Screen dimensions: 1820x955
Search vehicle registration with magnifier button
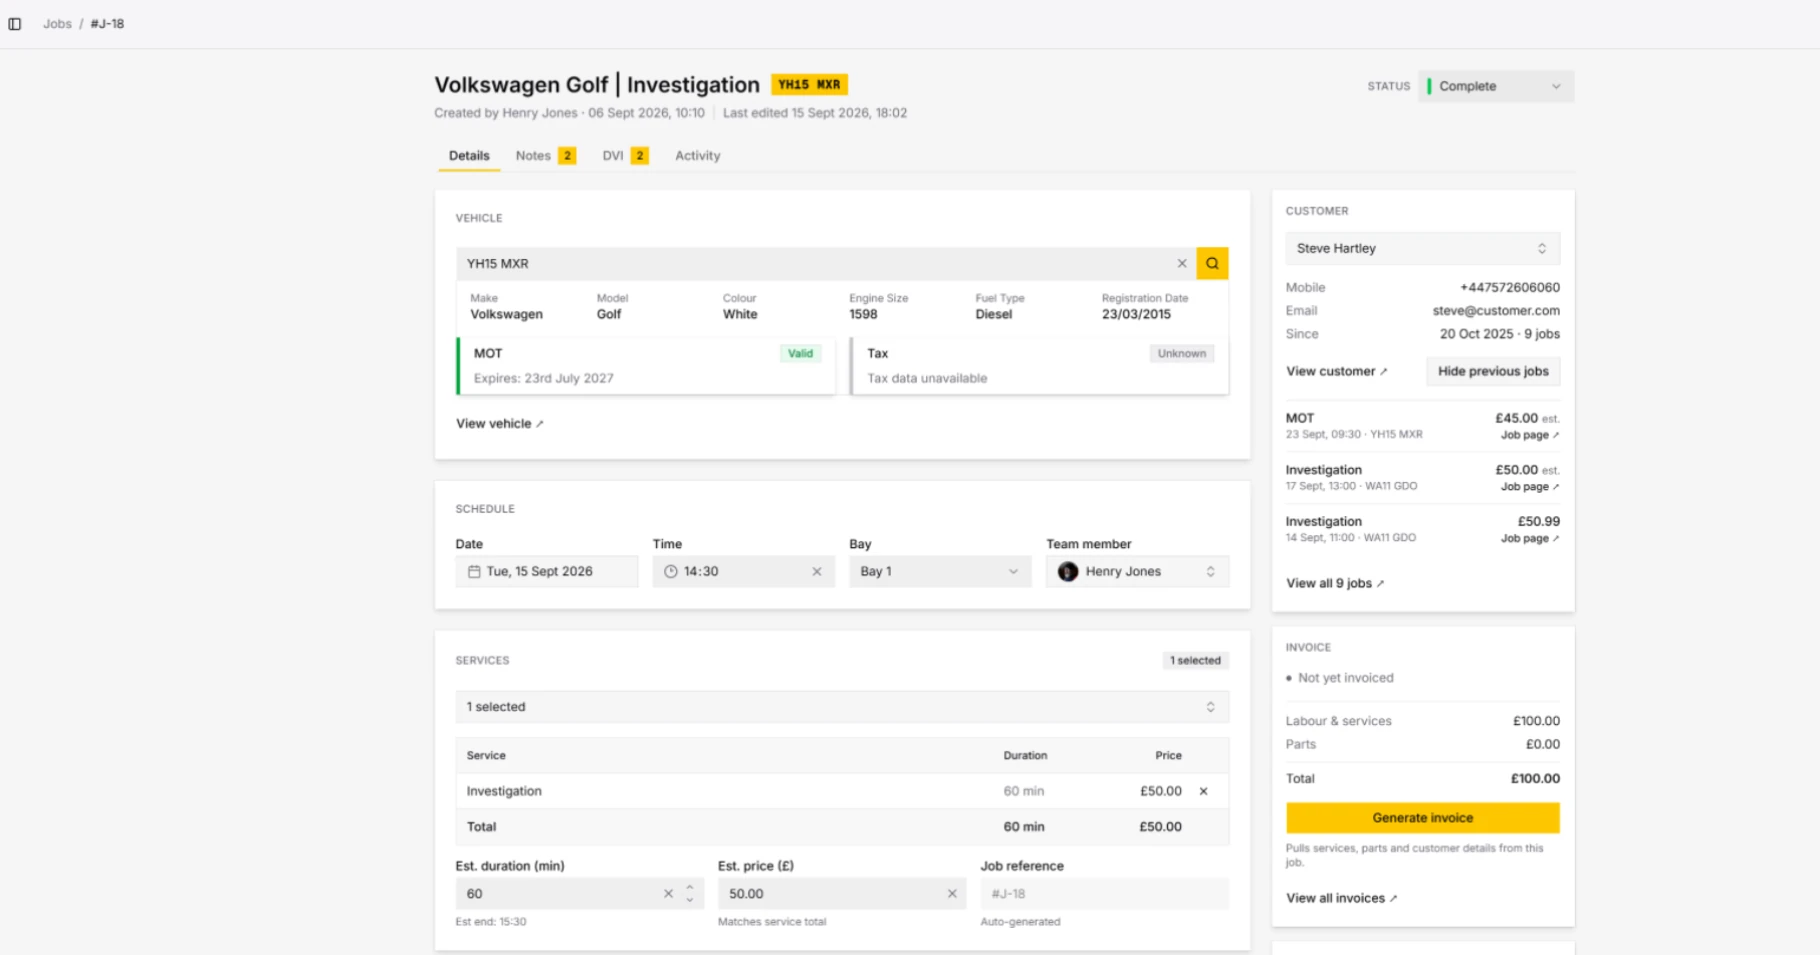[x=1212, y=264]
